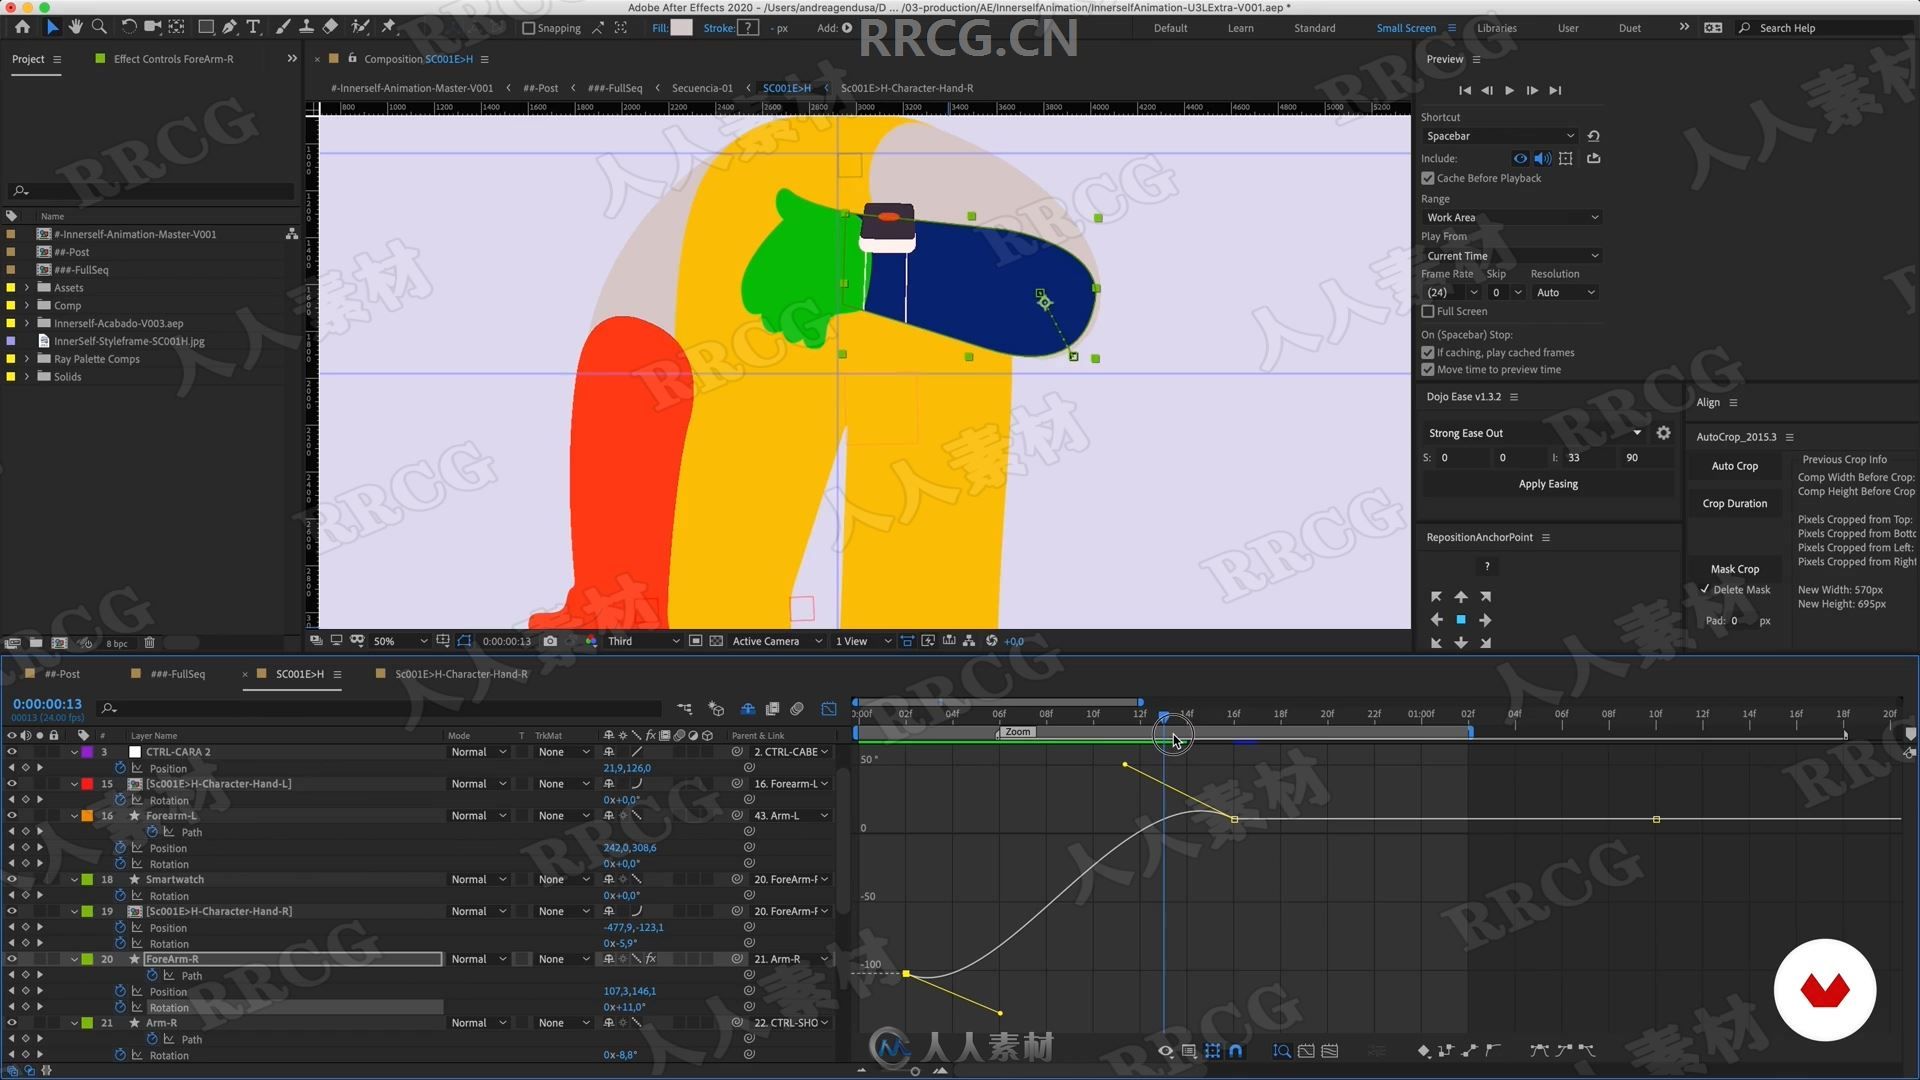
Task: Toggle transparency grid in viewer
Action: 716,641
